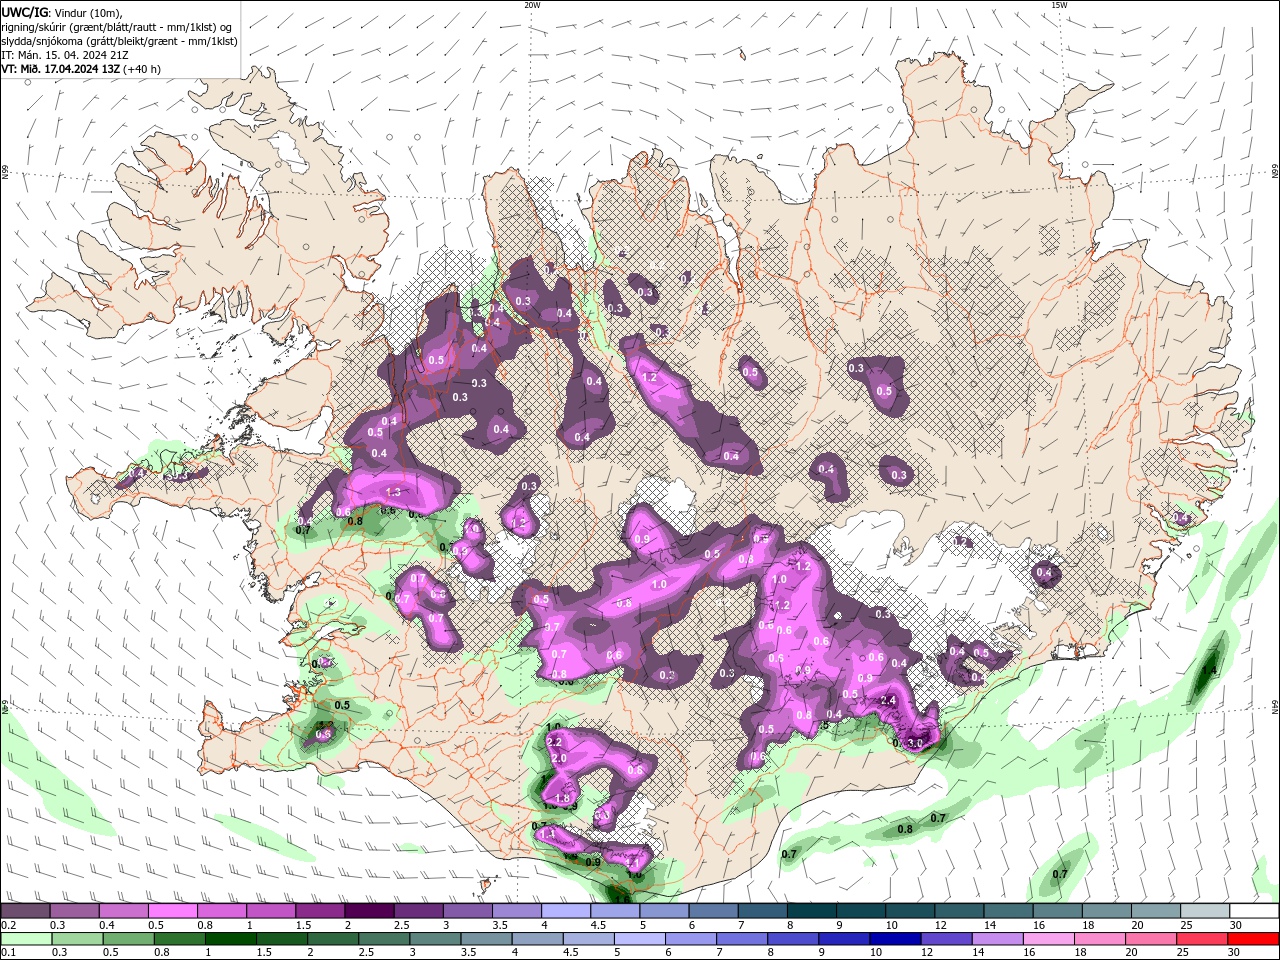
Task: Click the snow scale swatch starting at 0.3
Action: click(x=75, y=911)
